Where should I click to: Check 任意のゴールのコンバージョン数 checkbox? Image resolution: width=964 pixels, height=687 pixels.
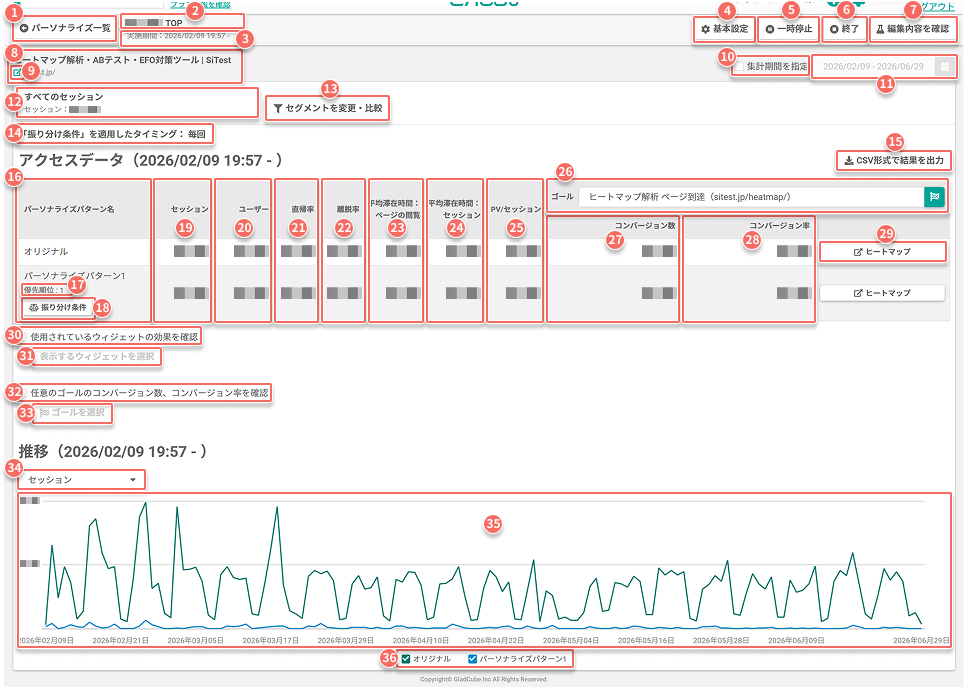[x=25, y=393]
